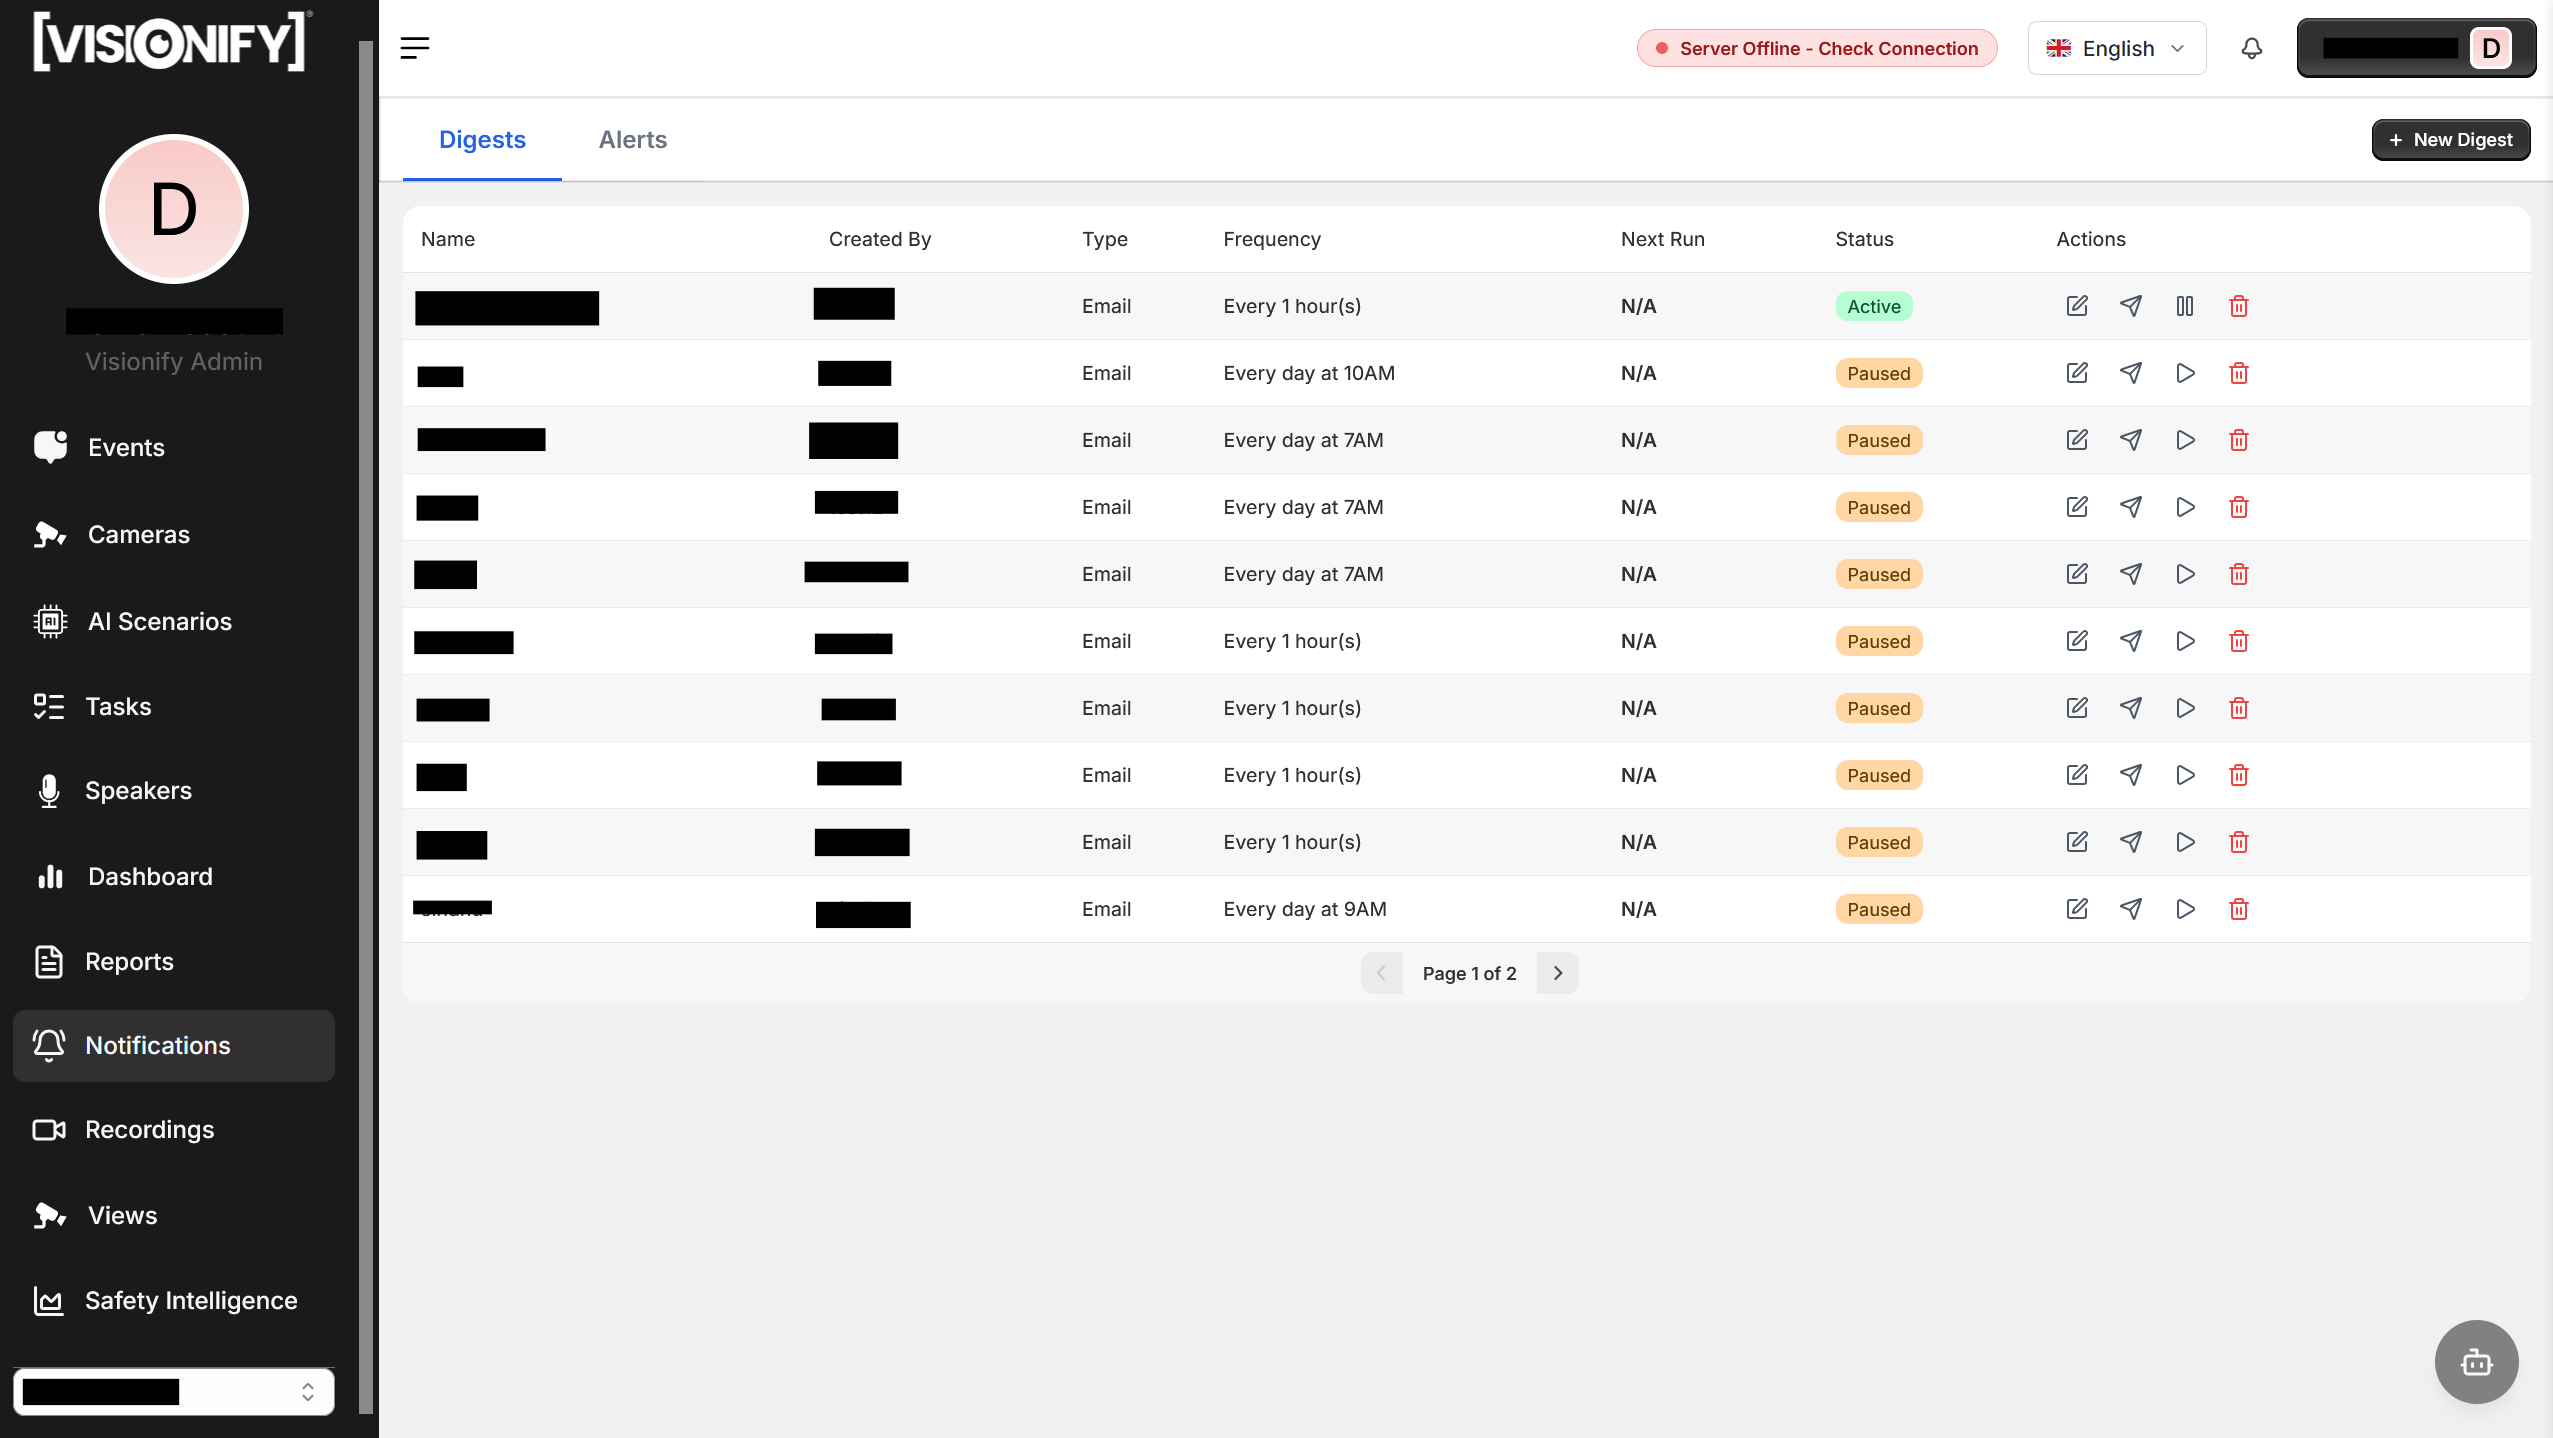This screenshot has width=2553, height=1438.
Task: Open Recordings page
Action: [x=174, y=1129]
